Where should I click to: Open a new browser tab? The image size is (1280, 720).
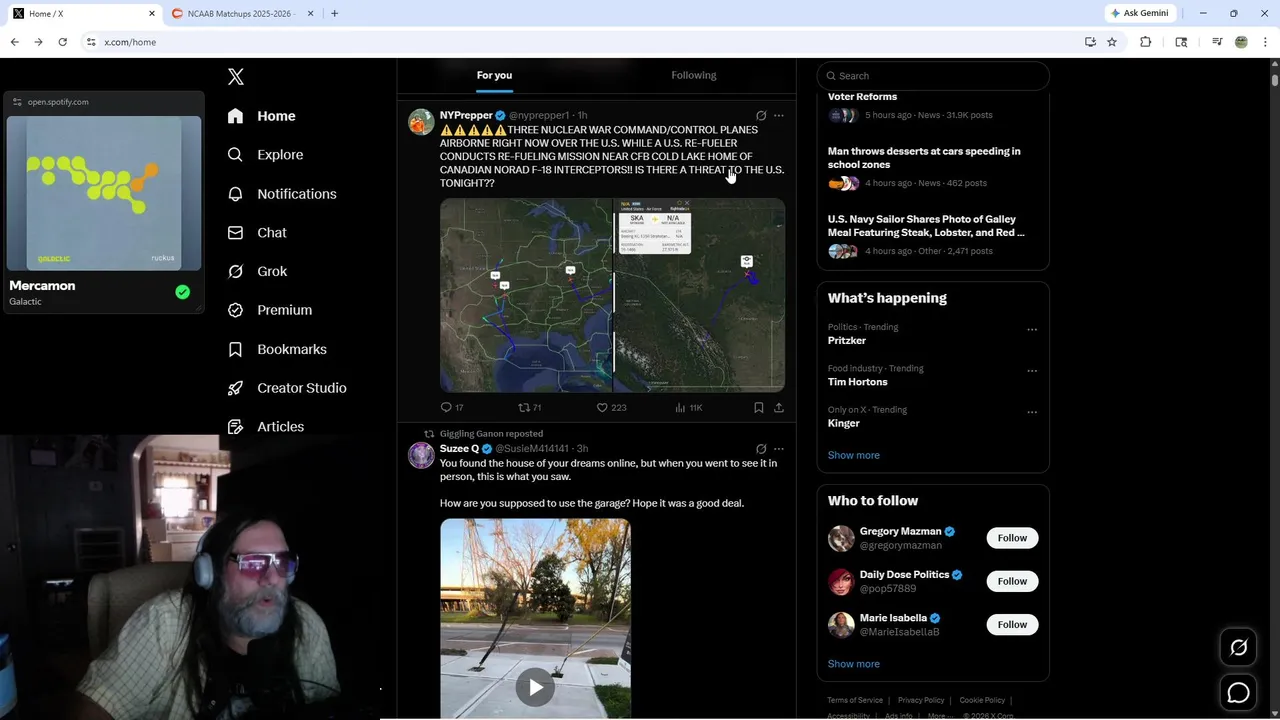[x=334, y=13]
